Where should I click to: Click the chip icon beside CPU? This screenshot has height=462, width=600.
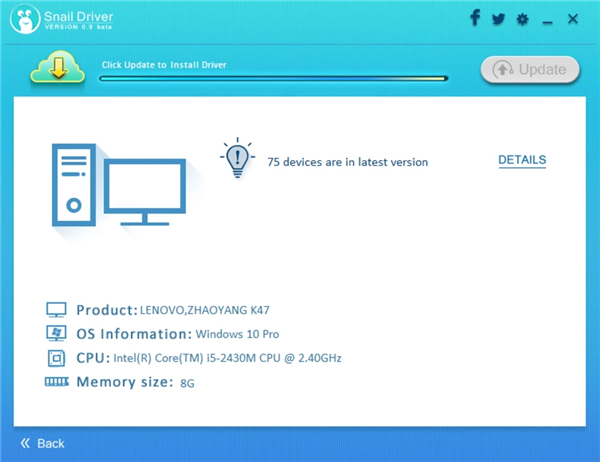tap(56, 357)
